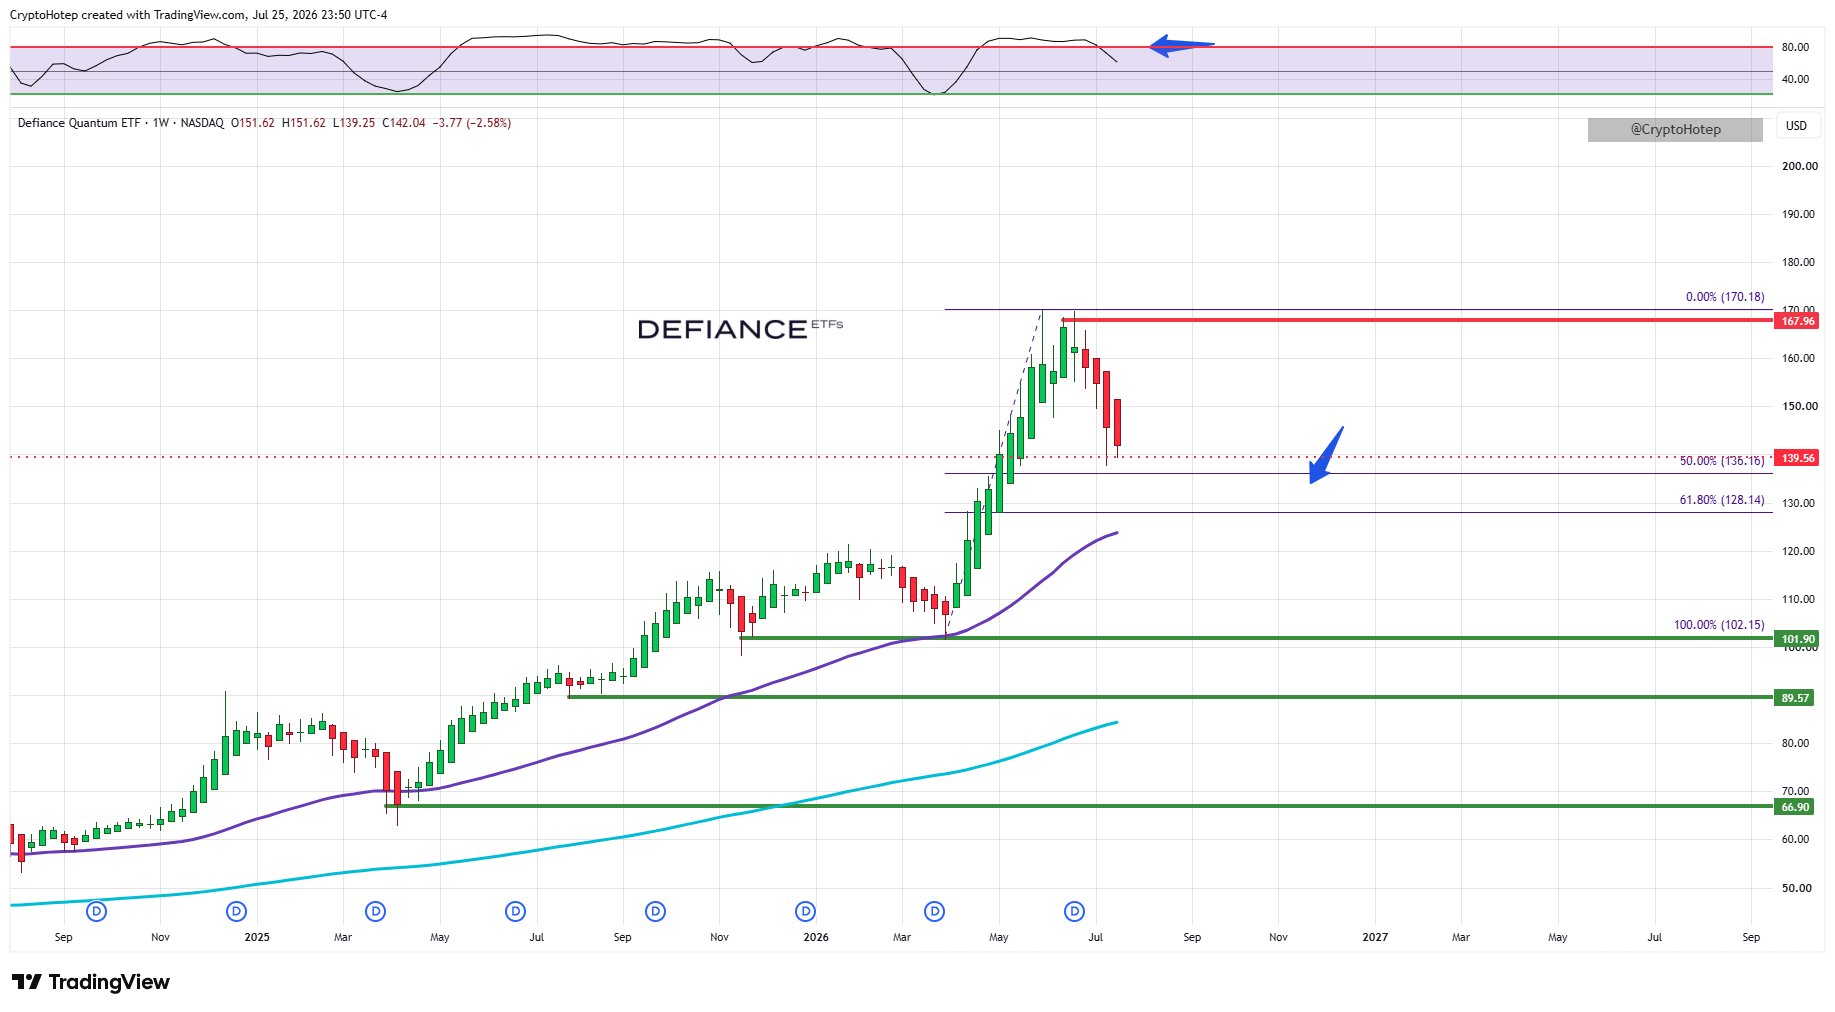Viewport: 1835px width, 1012px height.
Task: Click the 200.00 price axis label
Action: coord(1800,166)
